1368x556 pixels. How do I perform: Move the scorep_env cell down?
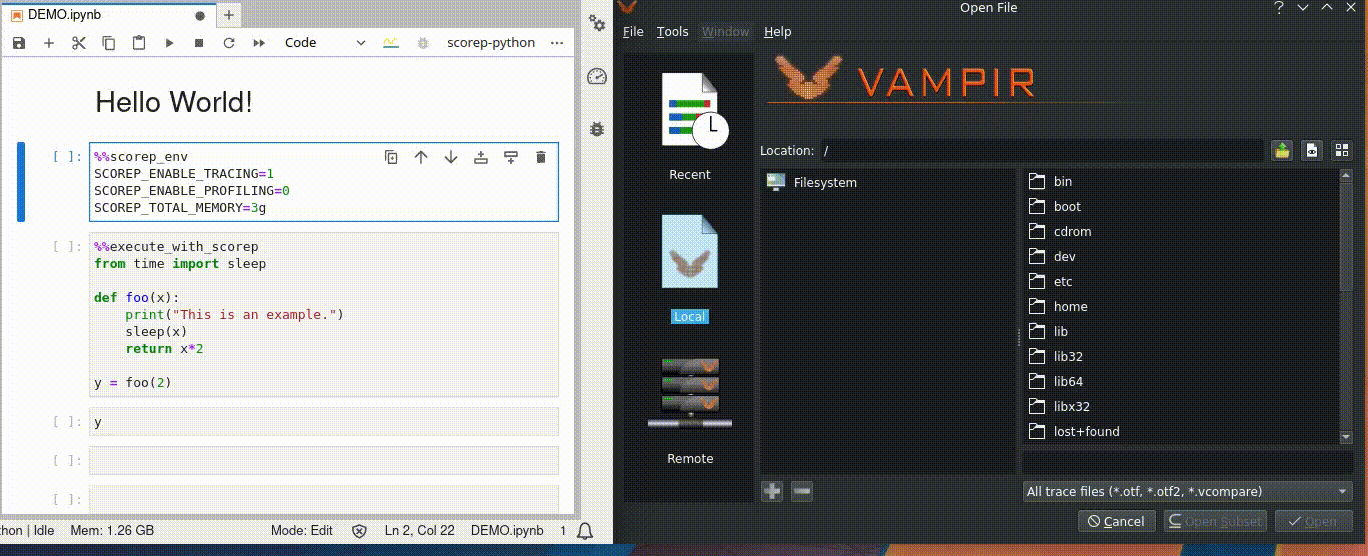click(x=451, y=157)
